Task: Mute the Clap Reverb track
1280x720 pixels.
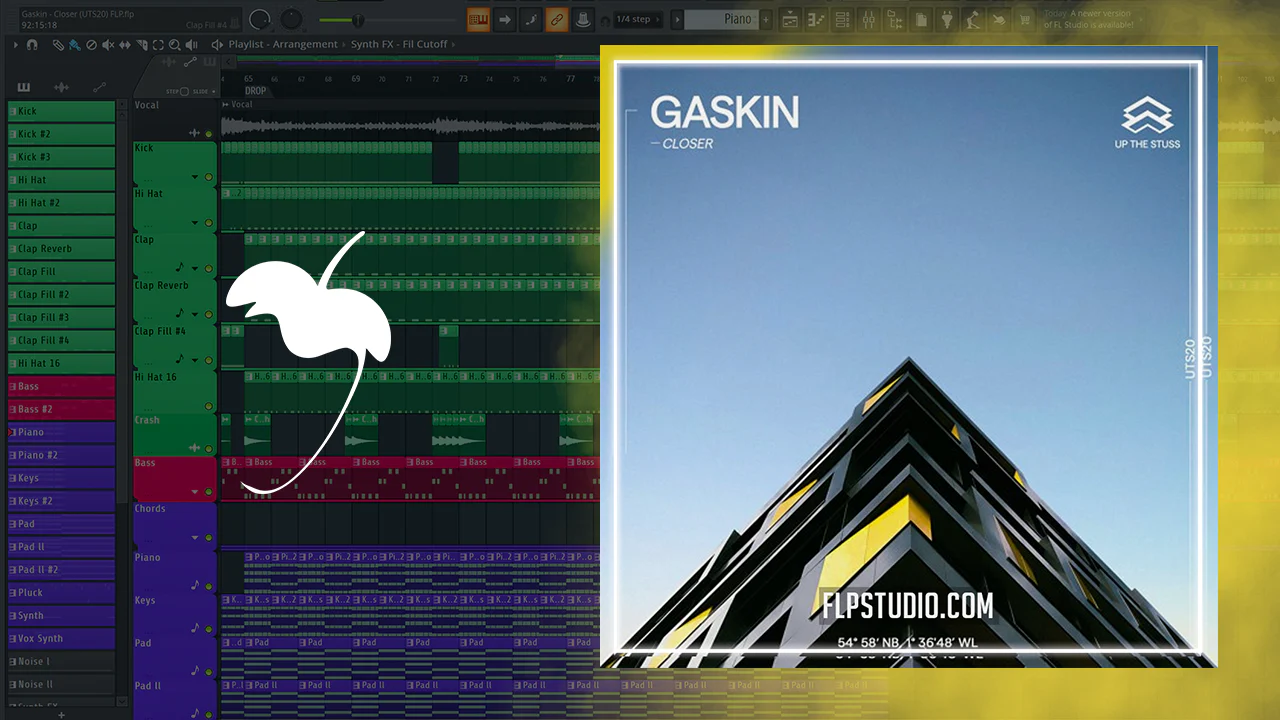Action: pos(209,314)
